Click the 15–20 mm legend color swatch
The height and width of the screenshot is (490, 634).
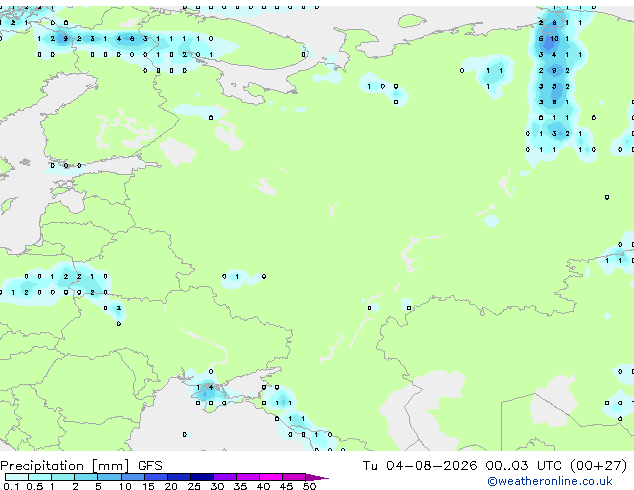coord(155,477)
